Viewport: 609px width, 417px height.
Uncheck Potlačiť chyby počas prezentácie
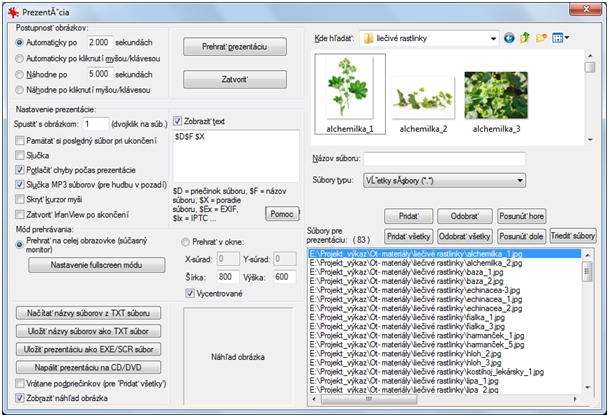click(19, 170)
